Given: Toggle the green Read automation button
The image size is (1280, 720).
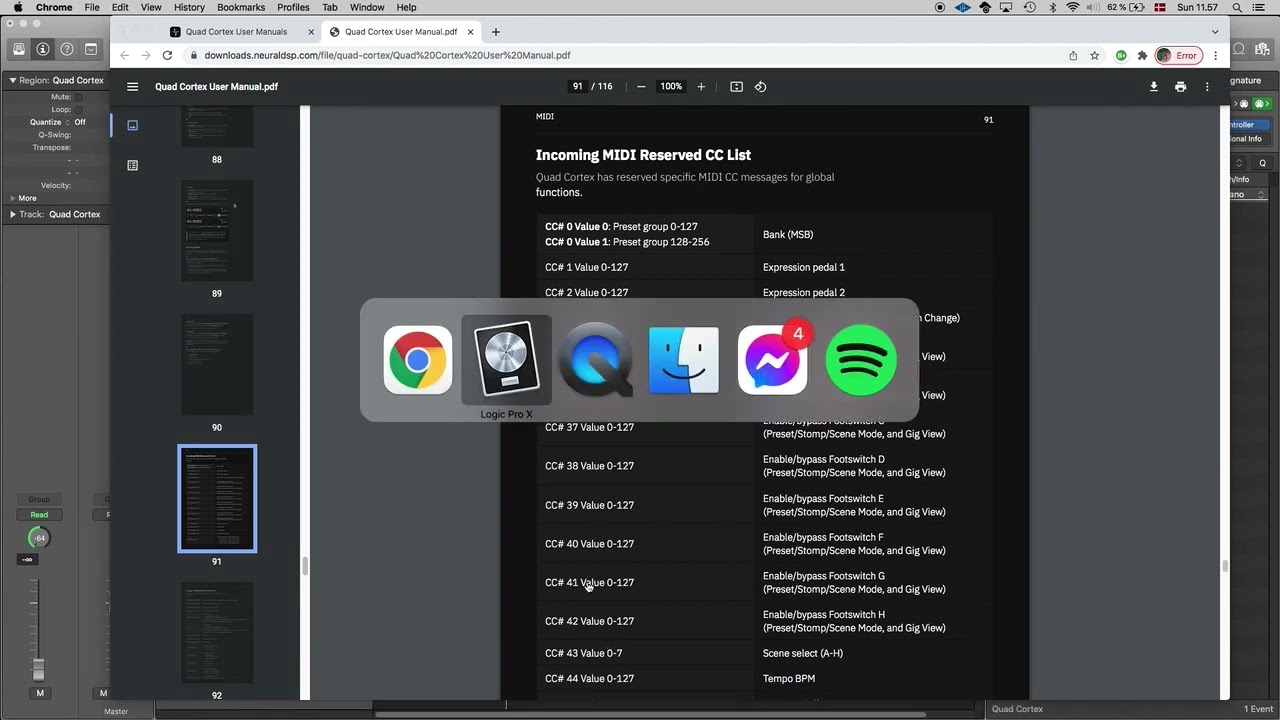Looking at the screenshot, I should point(39,515).
